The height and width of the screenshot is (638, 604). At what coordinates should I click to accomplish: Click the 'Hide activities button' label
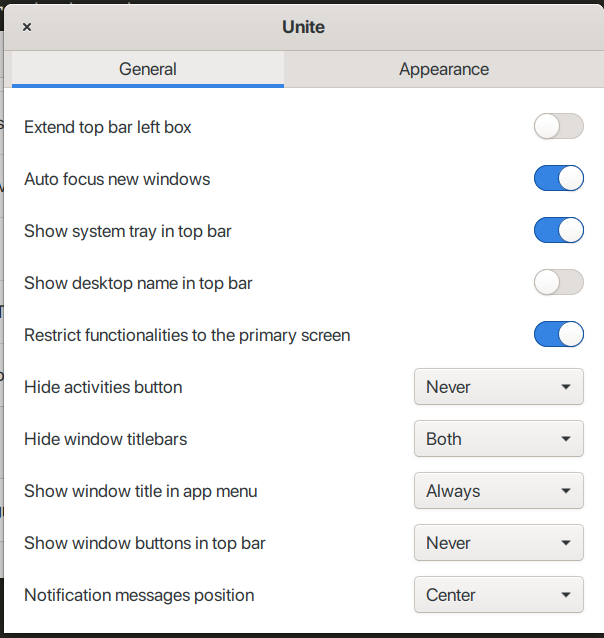pyautogui.click(x=103, y=387)
